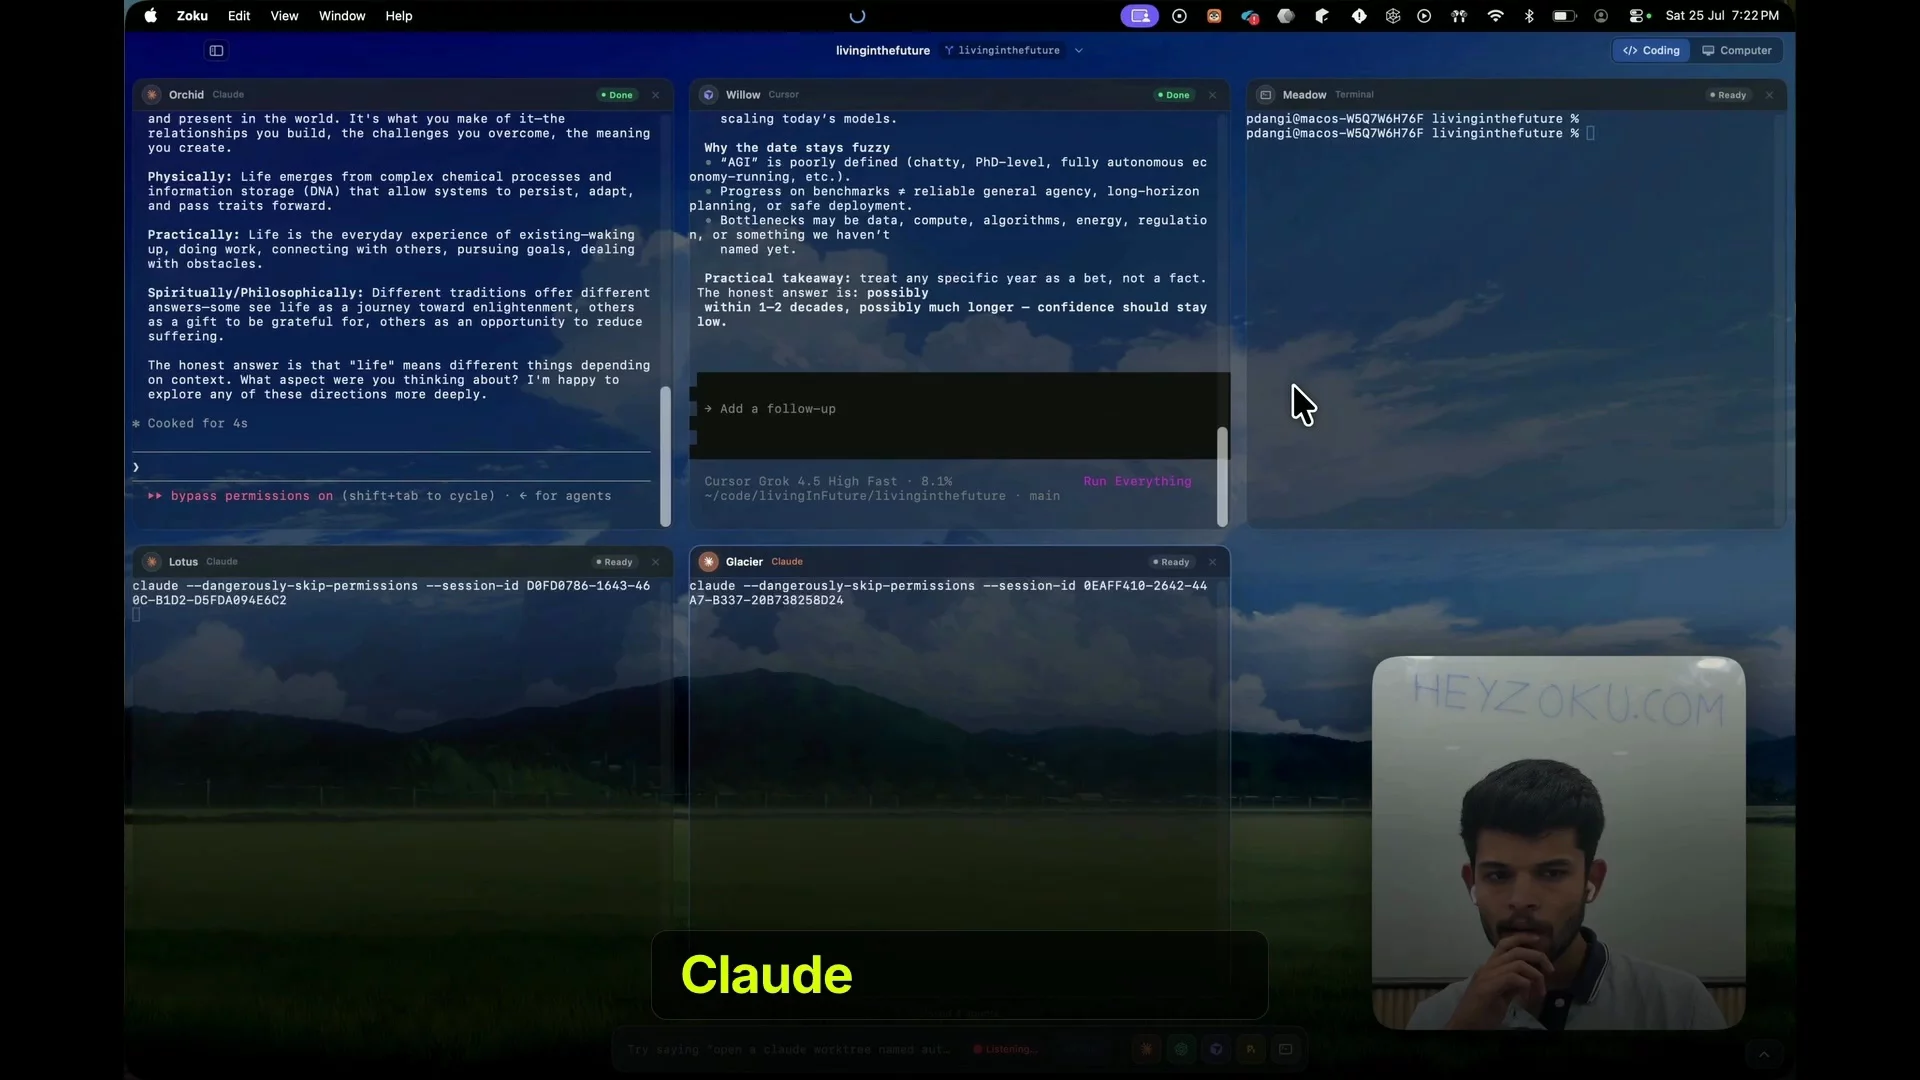Switch to Computer mode
The height and width of the screenshot is (1080, 1920).
coord(1737,51)
